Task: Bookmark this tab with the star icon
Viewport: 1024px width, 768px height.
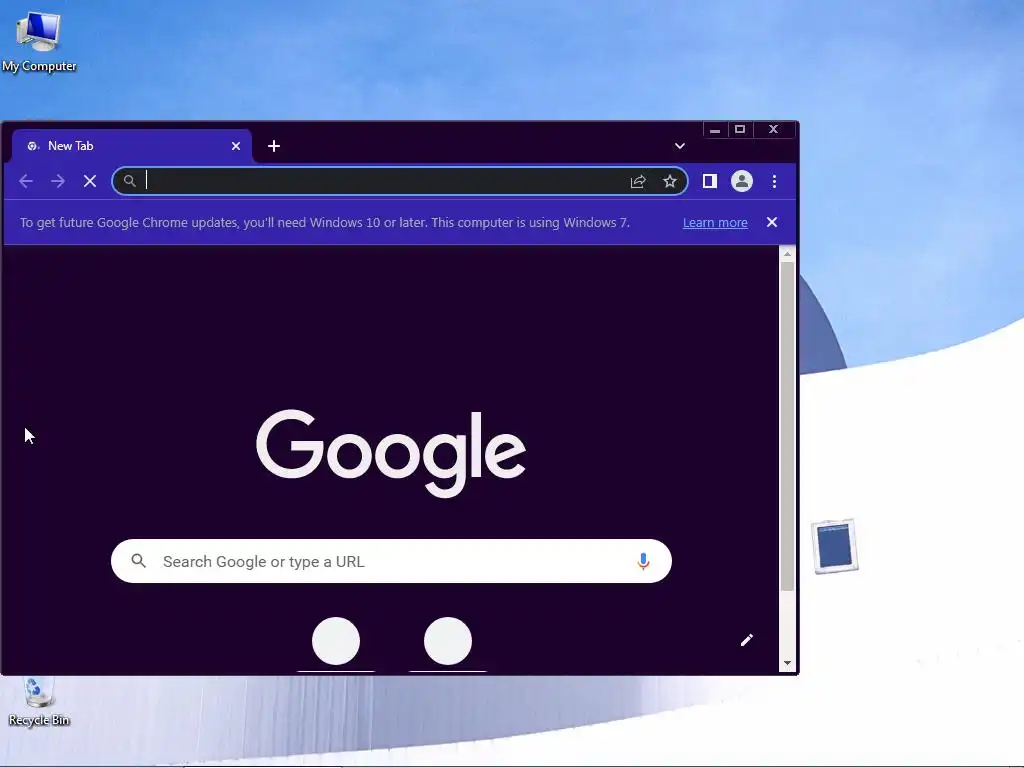Action: (x=670, y=181)
